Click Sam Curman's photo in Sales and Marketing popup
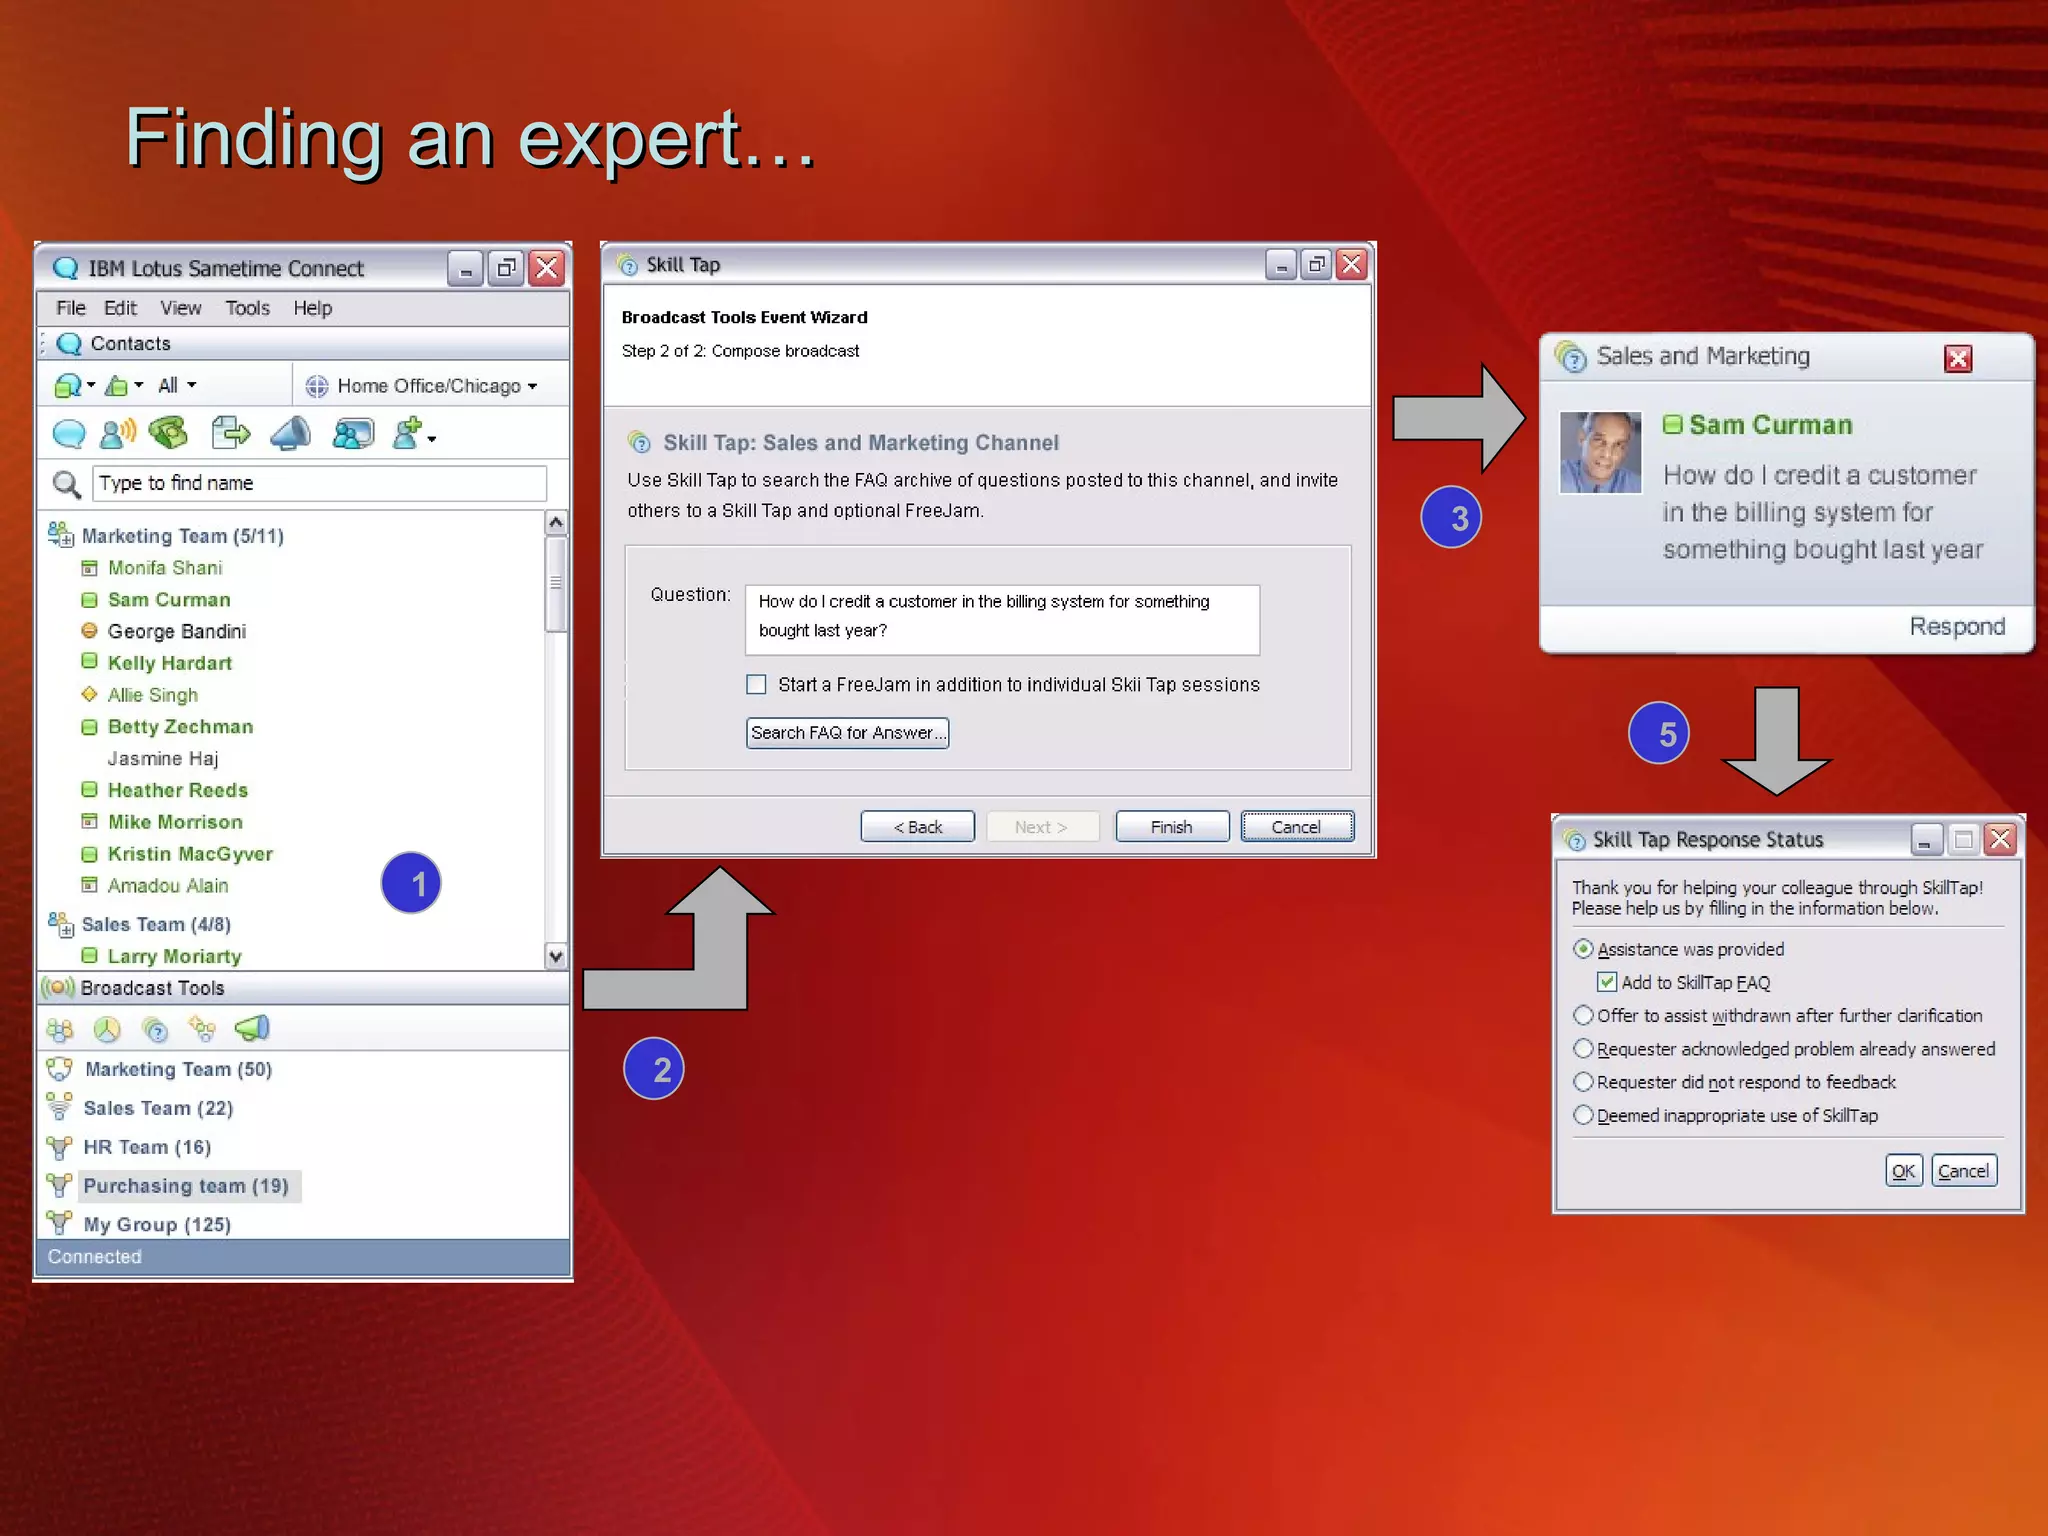Screen dimensions: 2048x1536 pyautogui.click(x=1600, y=452)
